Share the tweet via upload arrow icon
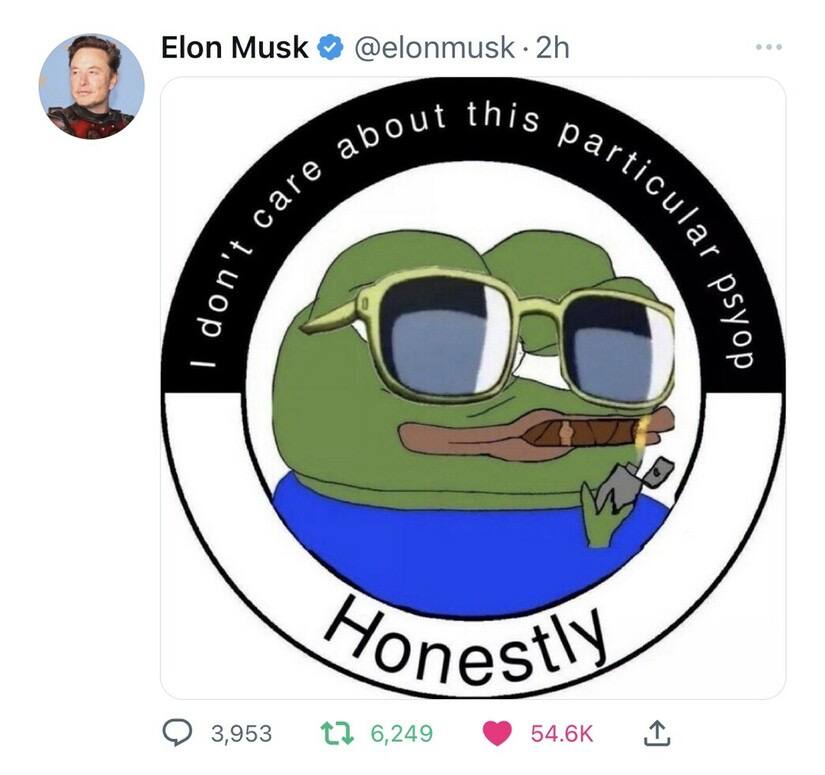Image resolution: width=825 pixels, height=775 pixels. pyautogui.click(x=658, y=733)
